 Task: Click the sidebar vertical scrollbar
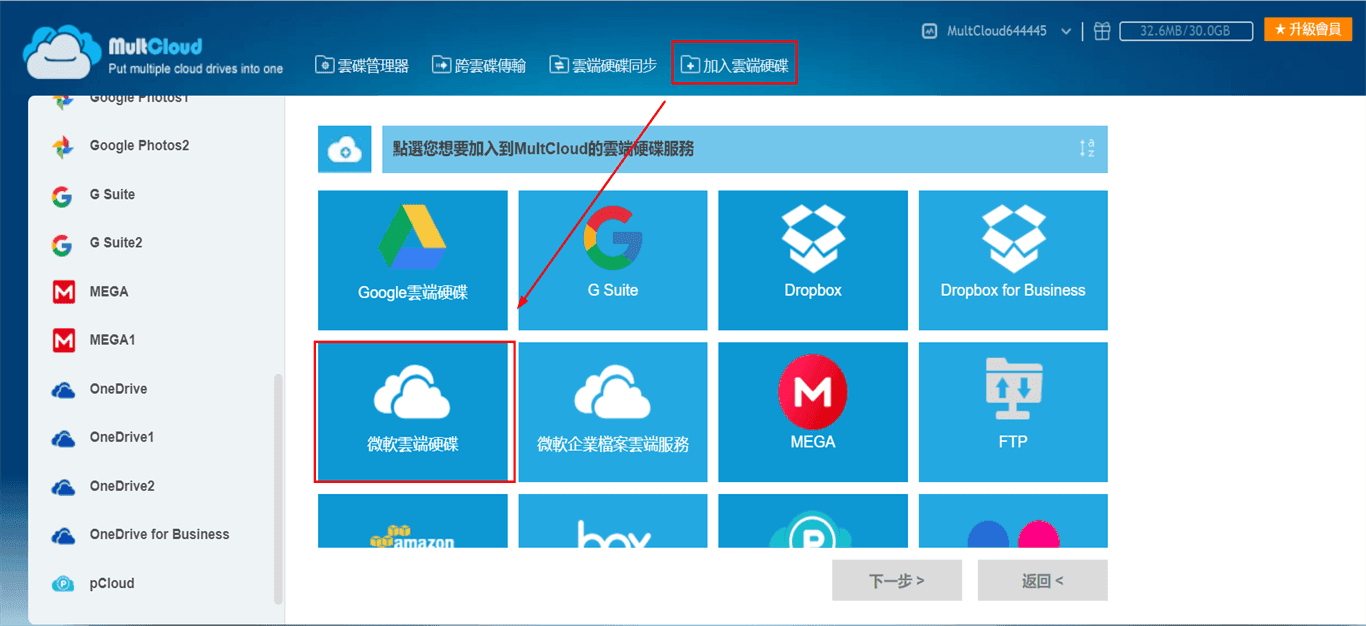[x=278, y=488]
